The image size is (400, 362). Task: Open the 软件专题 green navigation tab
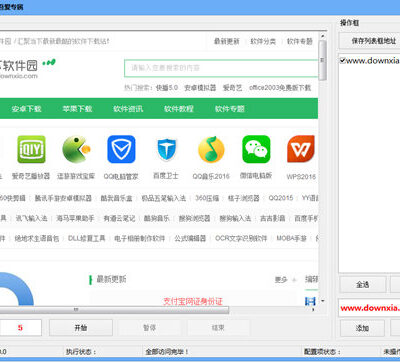[230, 109]
